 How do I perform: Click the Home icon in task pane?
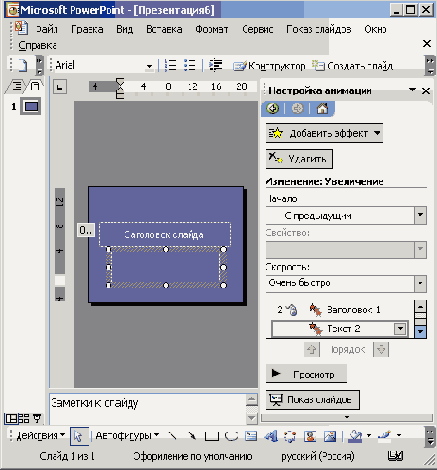(322, 108)
